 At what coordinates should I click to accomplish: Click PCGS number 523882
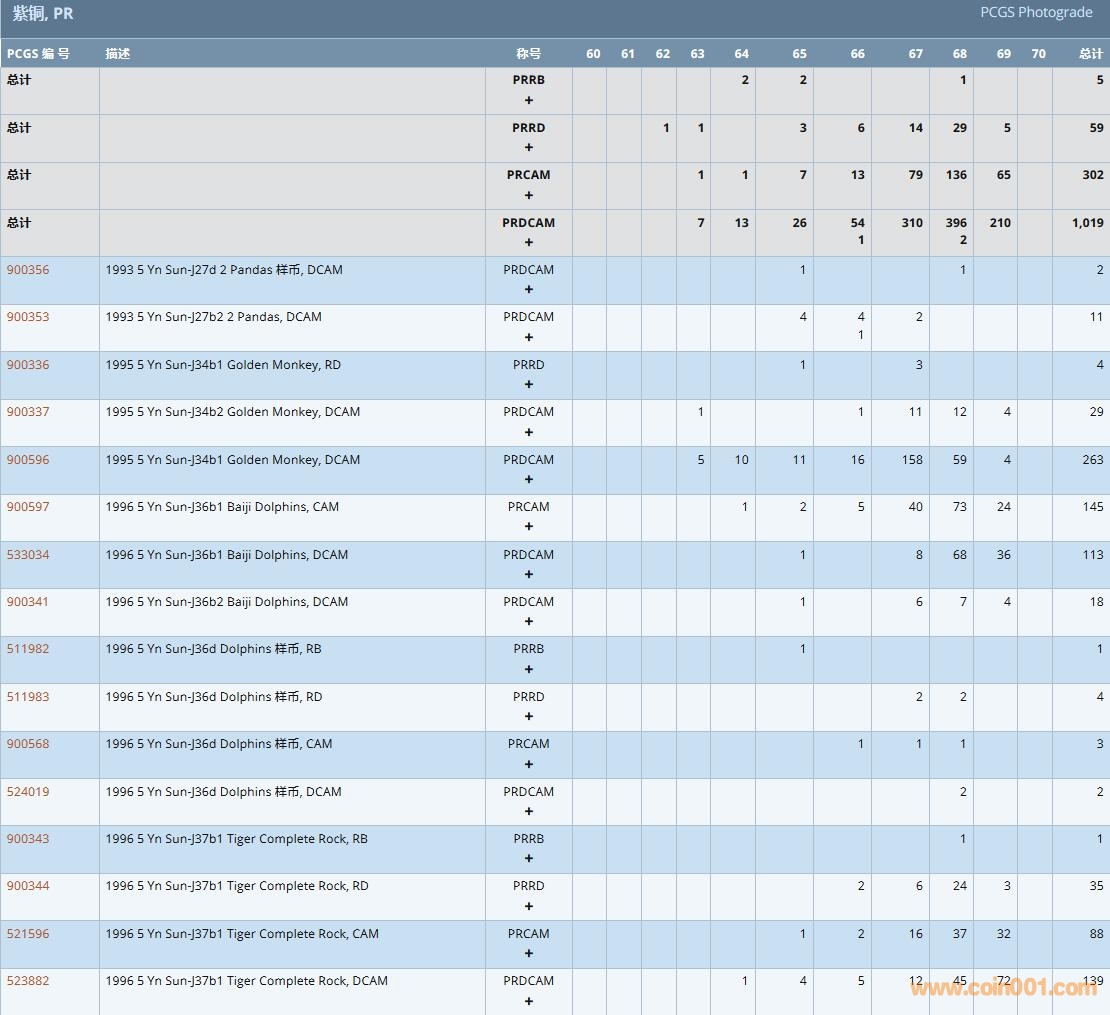point(28,981)
